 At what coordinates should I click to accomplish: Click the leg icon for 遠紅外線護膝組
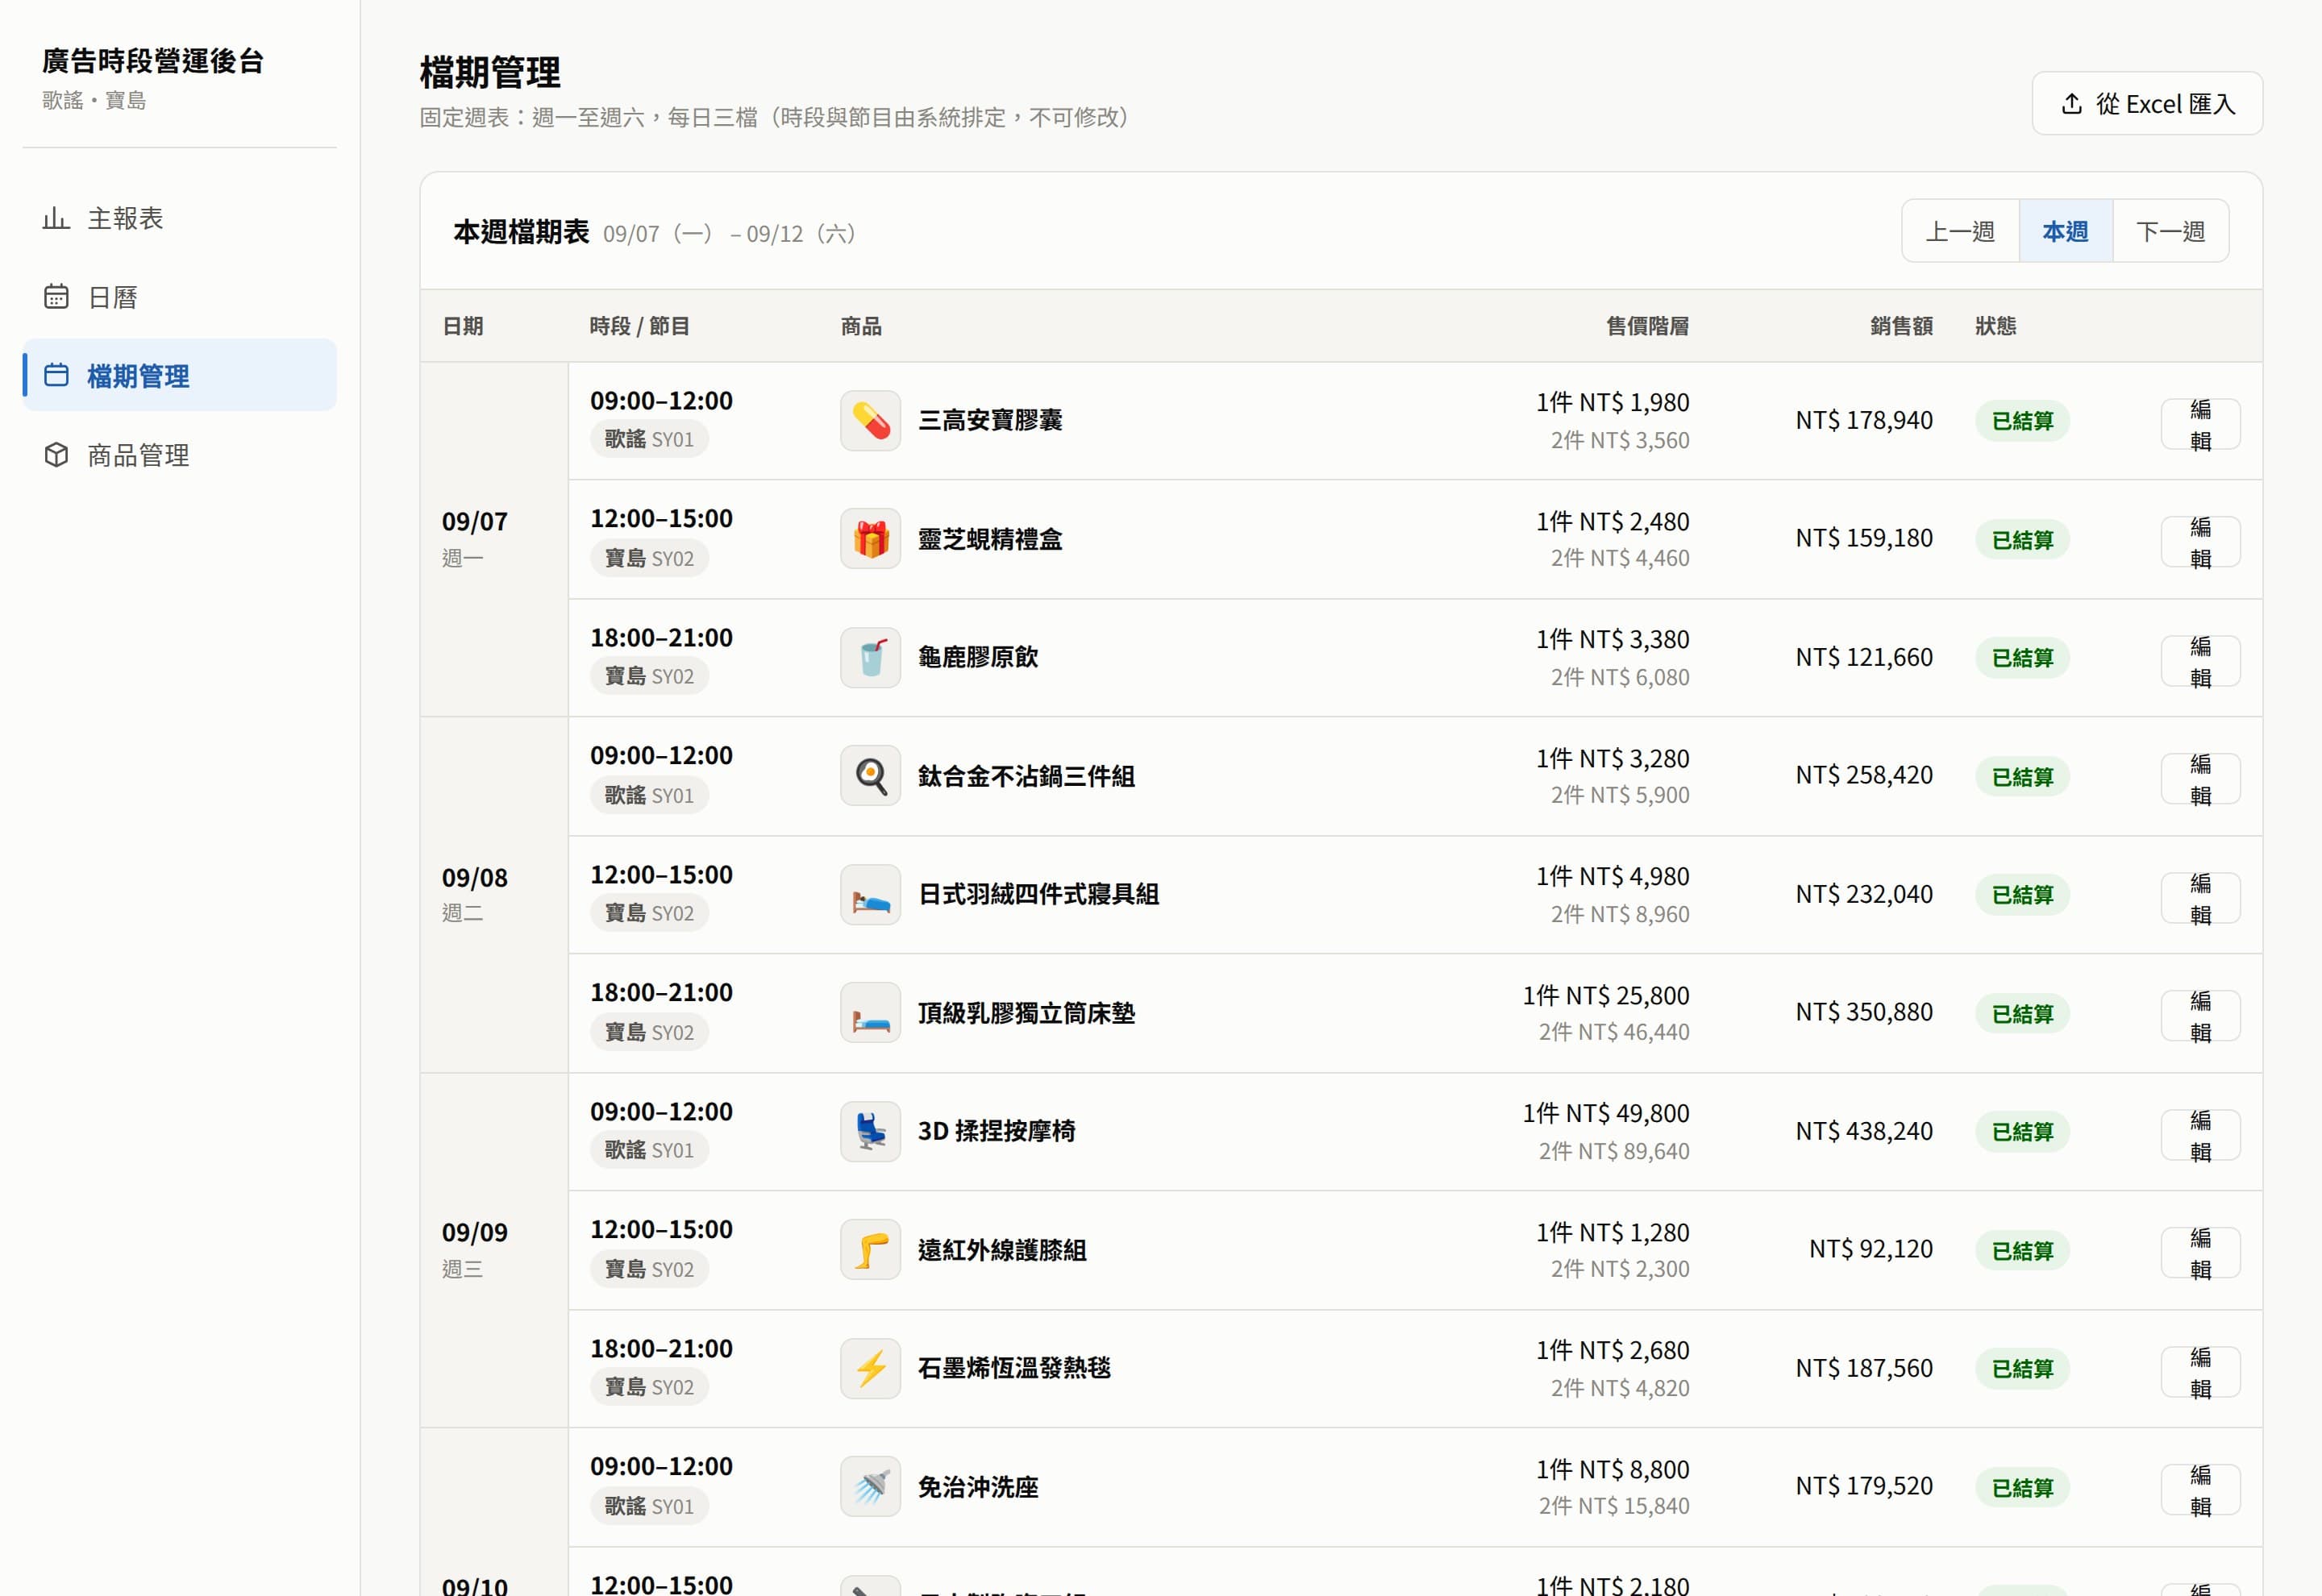tap(870, 1250)
